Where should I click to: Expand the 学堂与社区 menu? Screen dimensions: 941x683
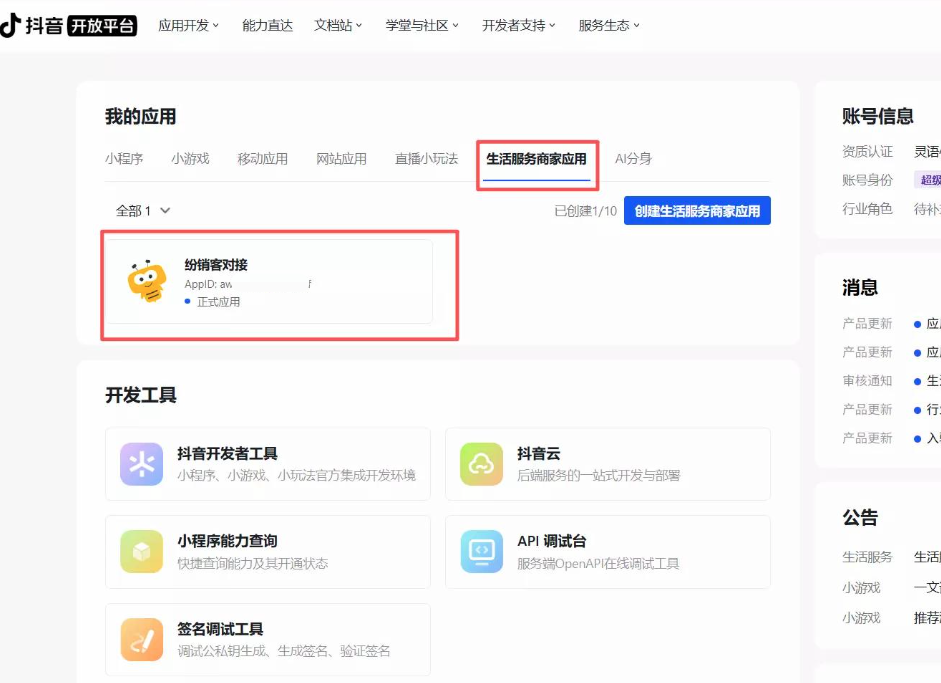[422, 25]
